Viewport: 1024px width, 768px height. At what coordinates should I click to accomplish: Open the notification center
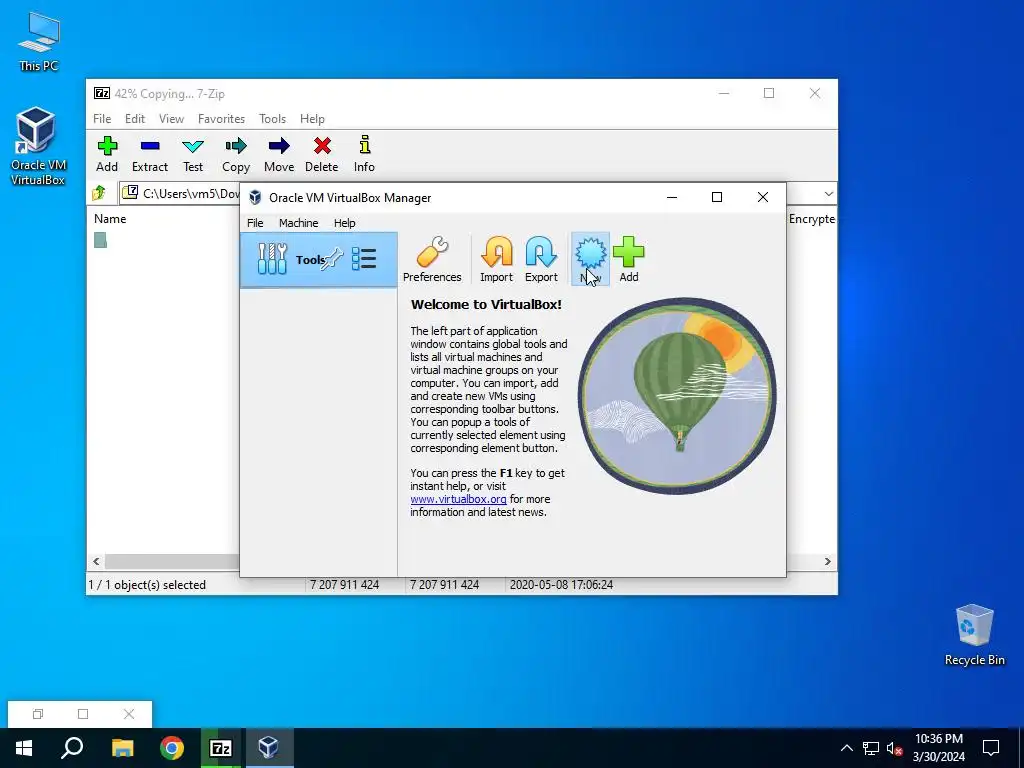991,748
